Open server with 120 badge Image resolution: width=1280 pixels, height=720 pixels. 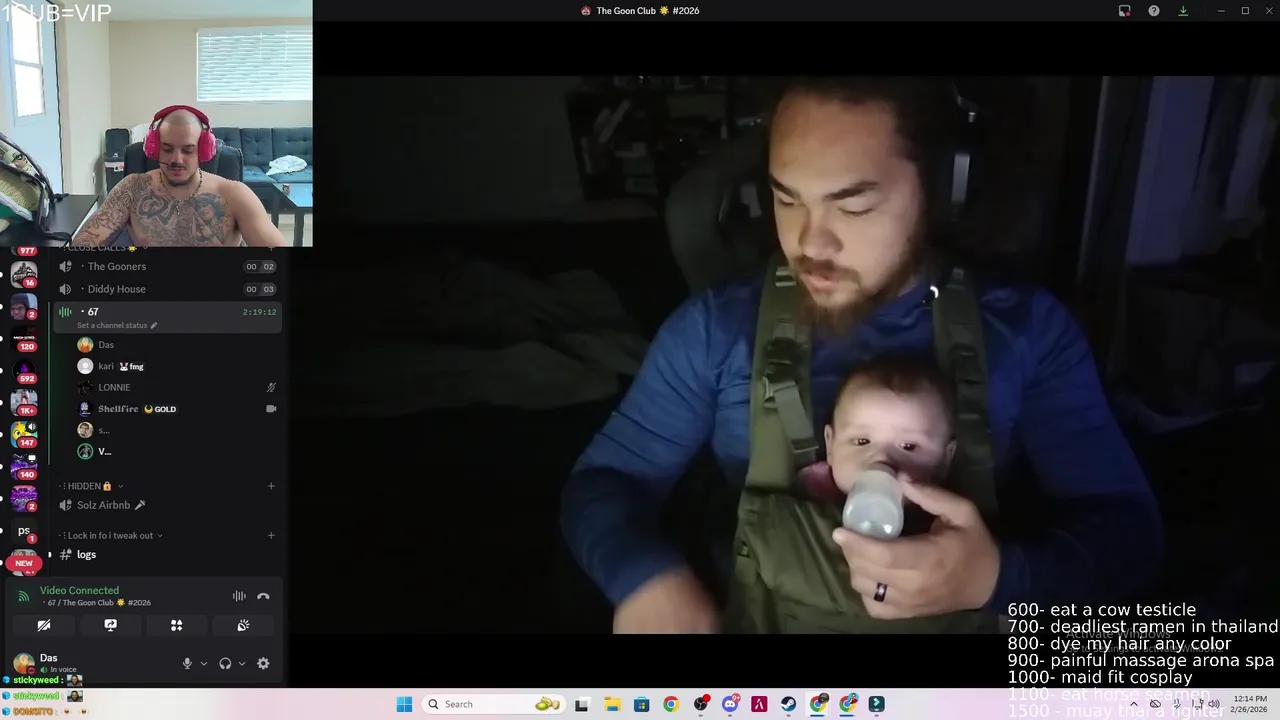click(24, 340)
